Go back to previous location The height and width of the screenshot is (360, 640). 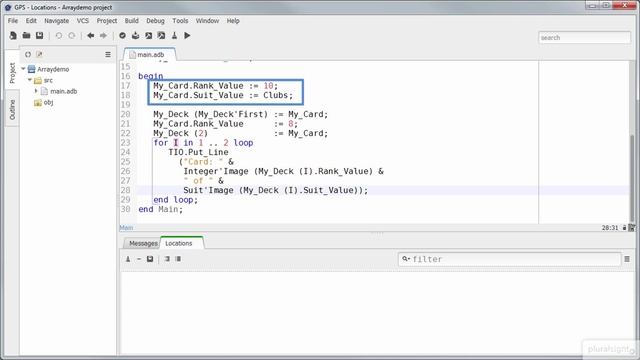point(91,36)
